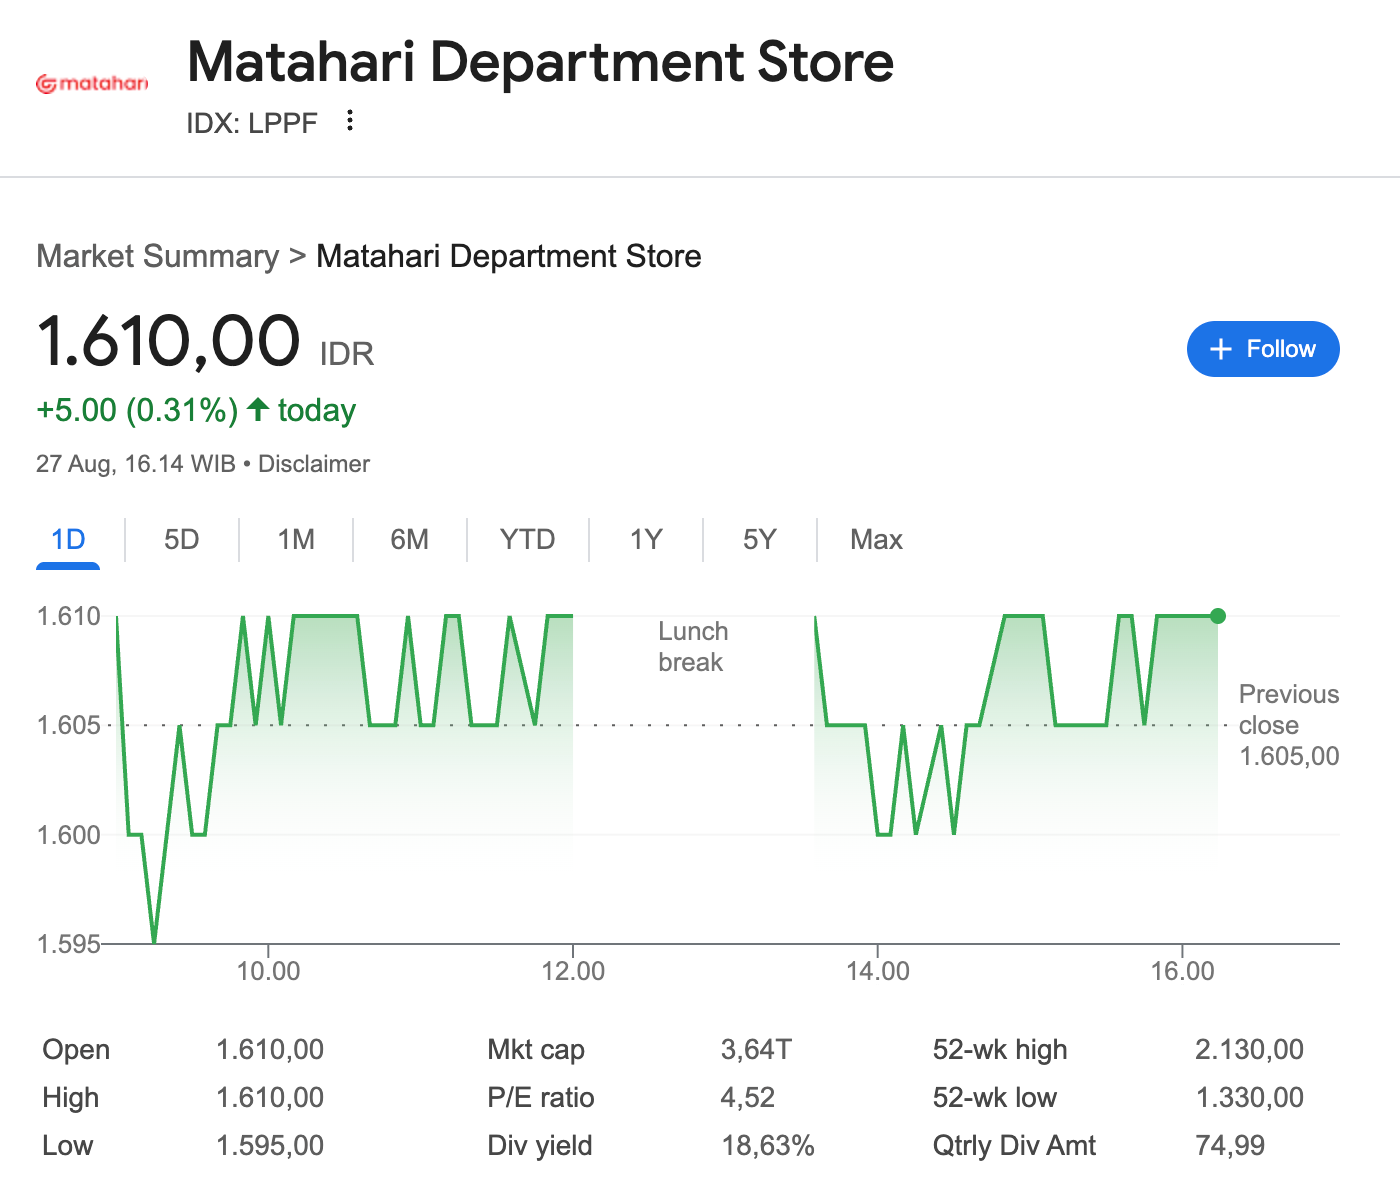Click the IDR currency label

click(x=347, y=354)
